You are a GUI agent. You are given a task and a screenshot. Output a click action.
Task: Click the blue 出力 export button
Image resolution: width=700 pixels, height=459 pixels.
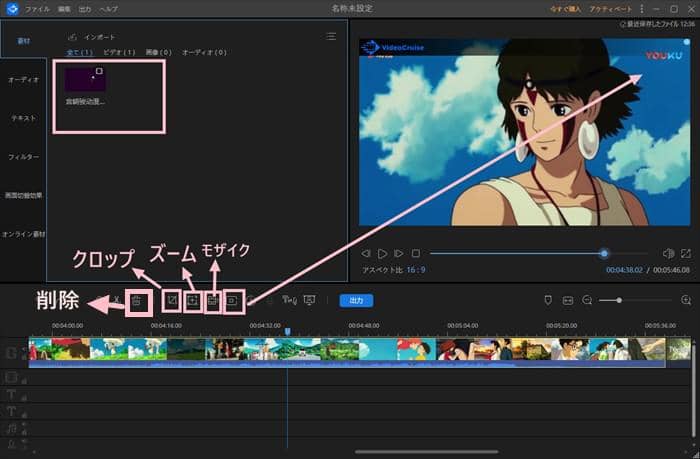tap(356, 300)
